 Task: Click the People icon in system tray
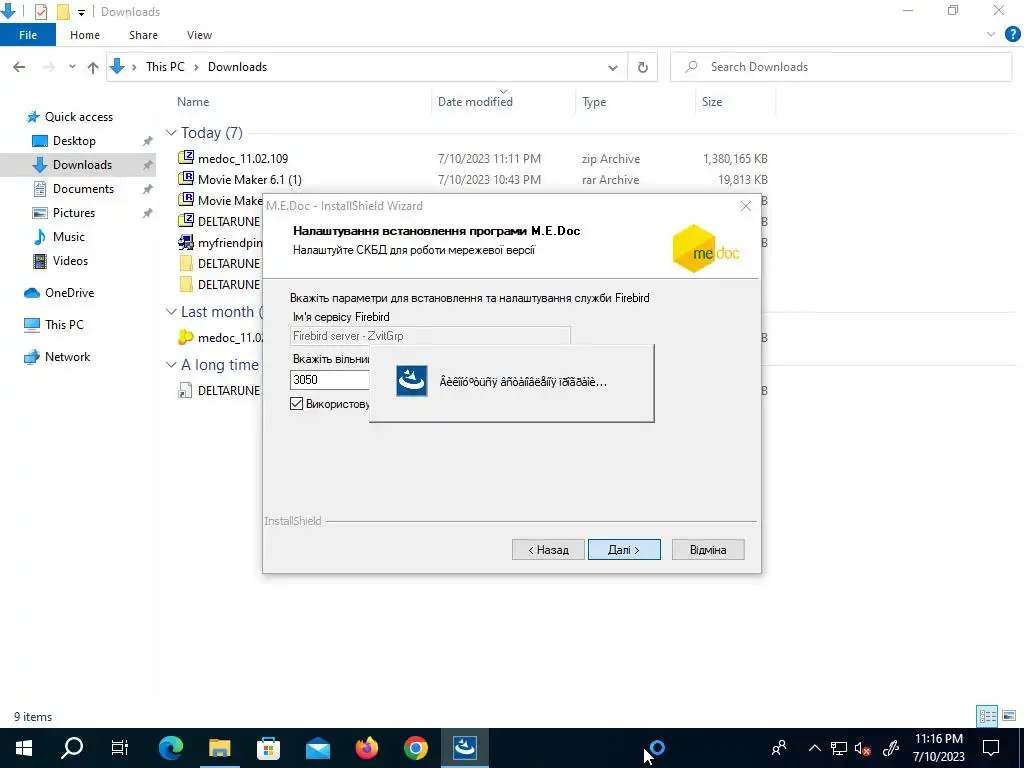(779, 748)
